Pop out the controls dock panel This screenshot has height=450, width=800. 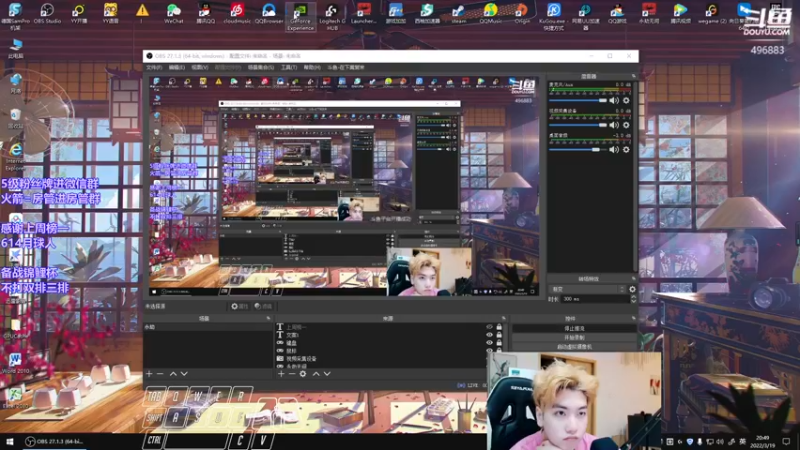point(634,318)
